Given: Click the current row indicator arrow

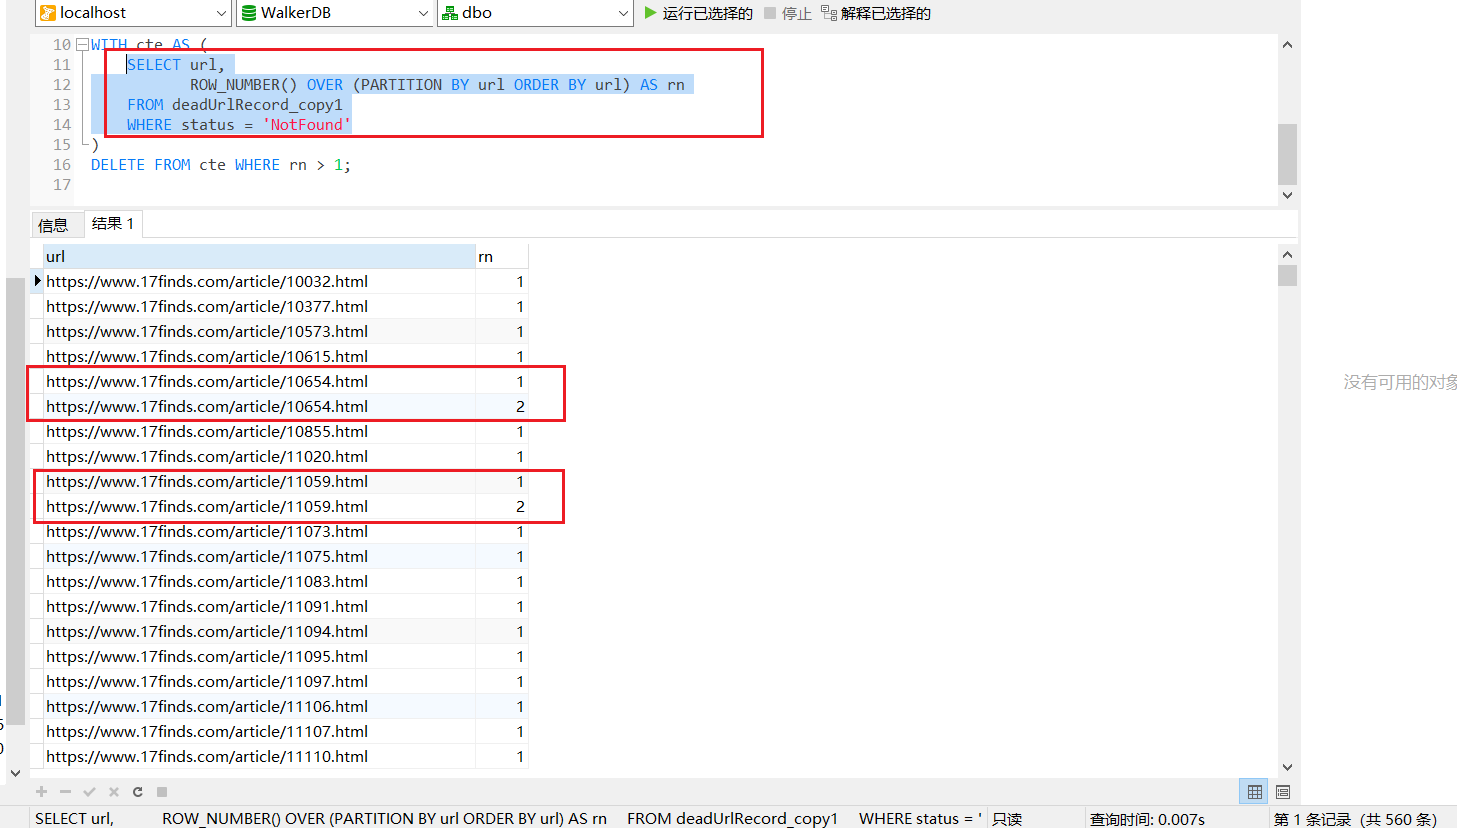Looking at the screenshot, I should [x=37, y=281].
